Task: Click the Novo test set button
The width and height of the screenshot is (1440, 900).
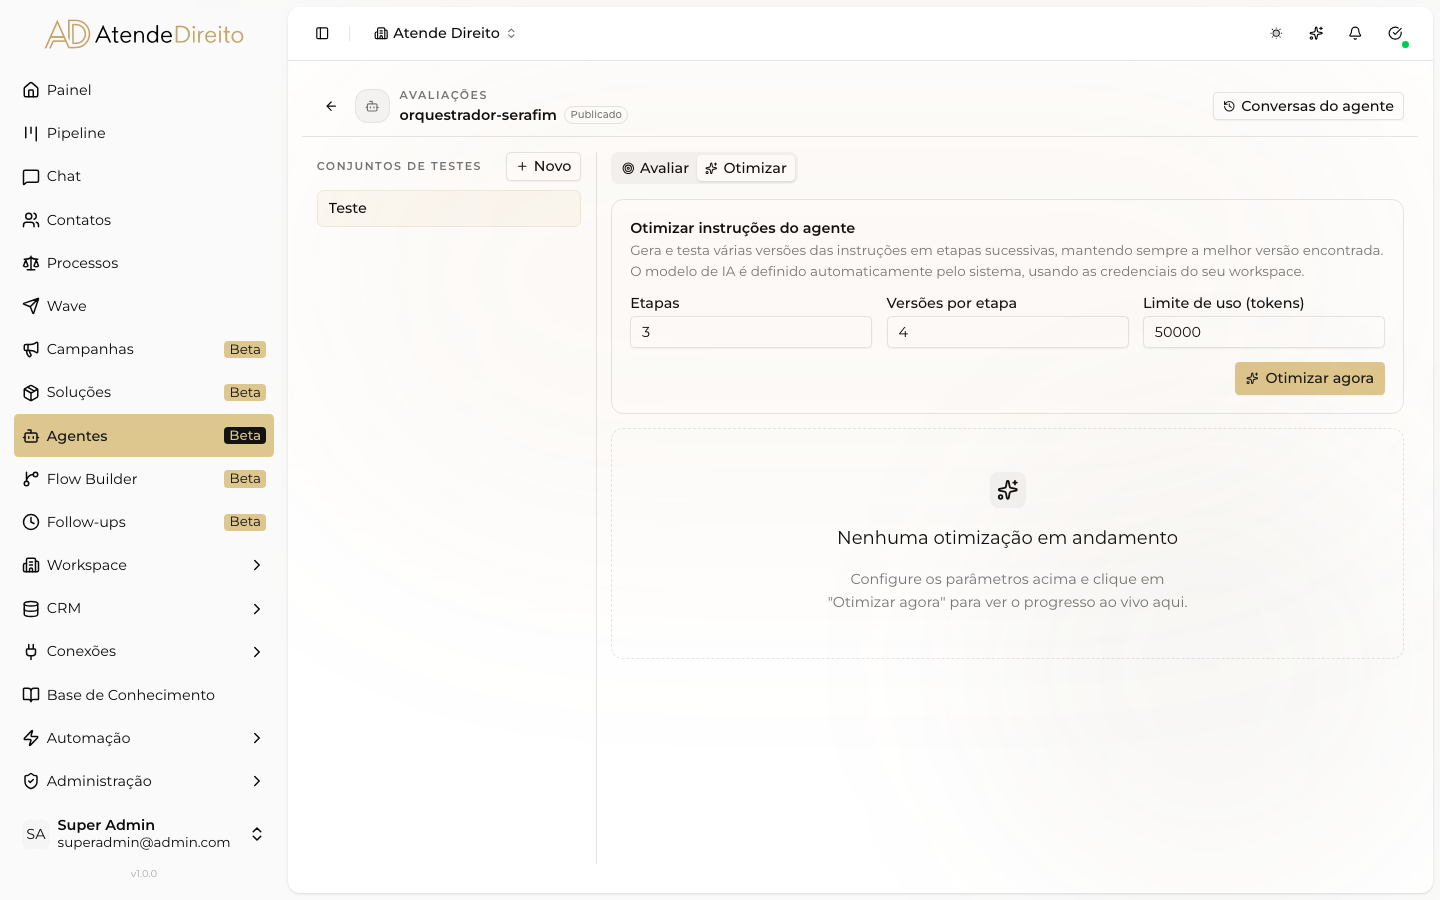Action: (544, 166)
